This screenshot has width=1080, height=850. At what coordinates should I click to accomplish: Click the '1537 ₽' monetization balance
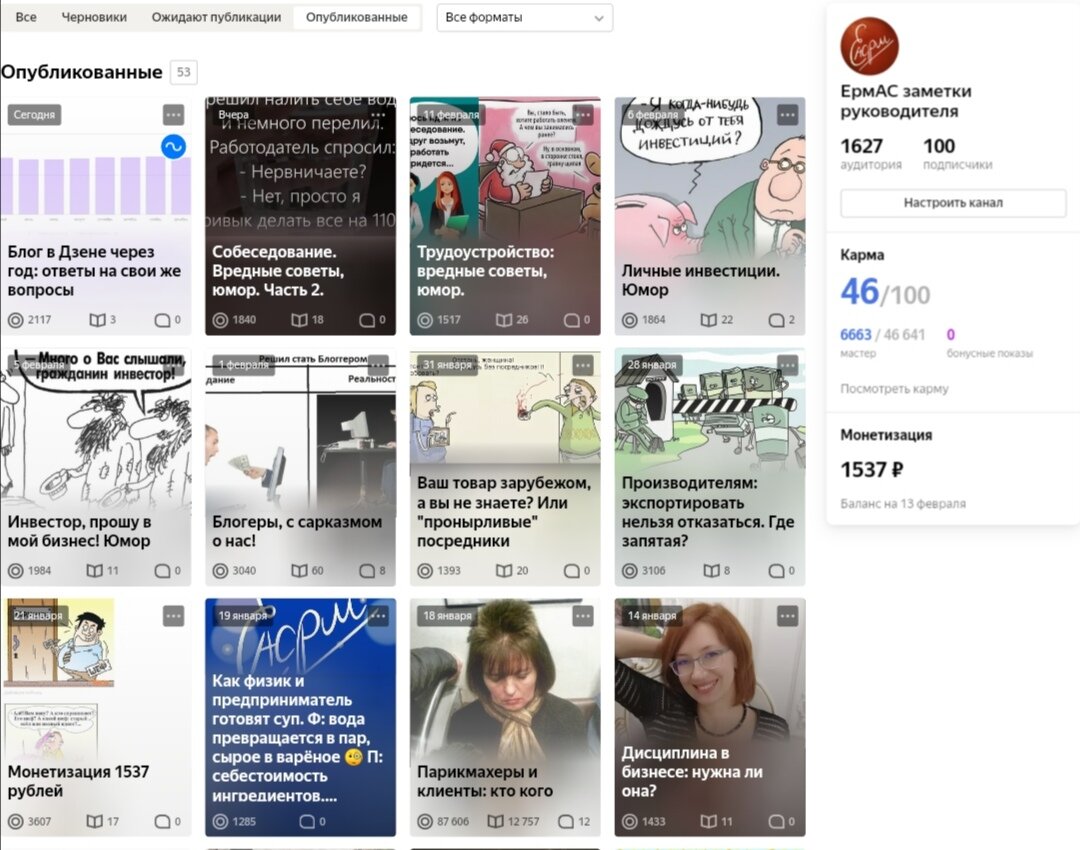871,470
